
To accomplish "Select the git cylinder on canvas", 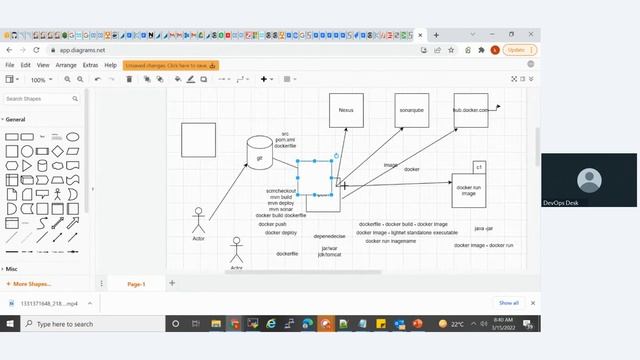I will pos(260,153).
